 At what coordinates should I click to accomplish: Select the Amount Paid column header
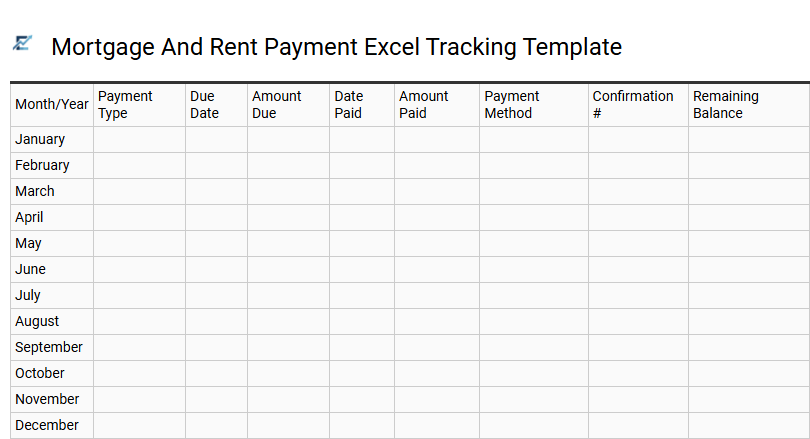(437, 104)
